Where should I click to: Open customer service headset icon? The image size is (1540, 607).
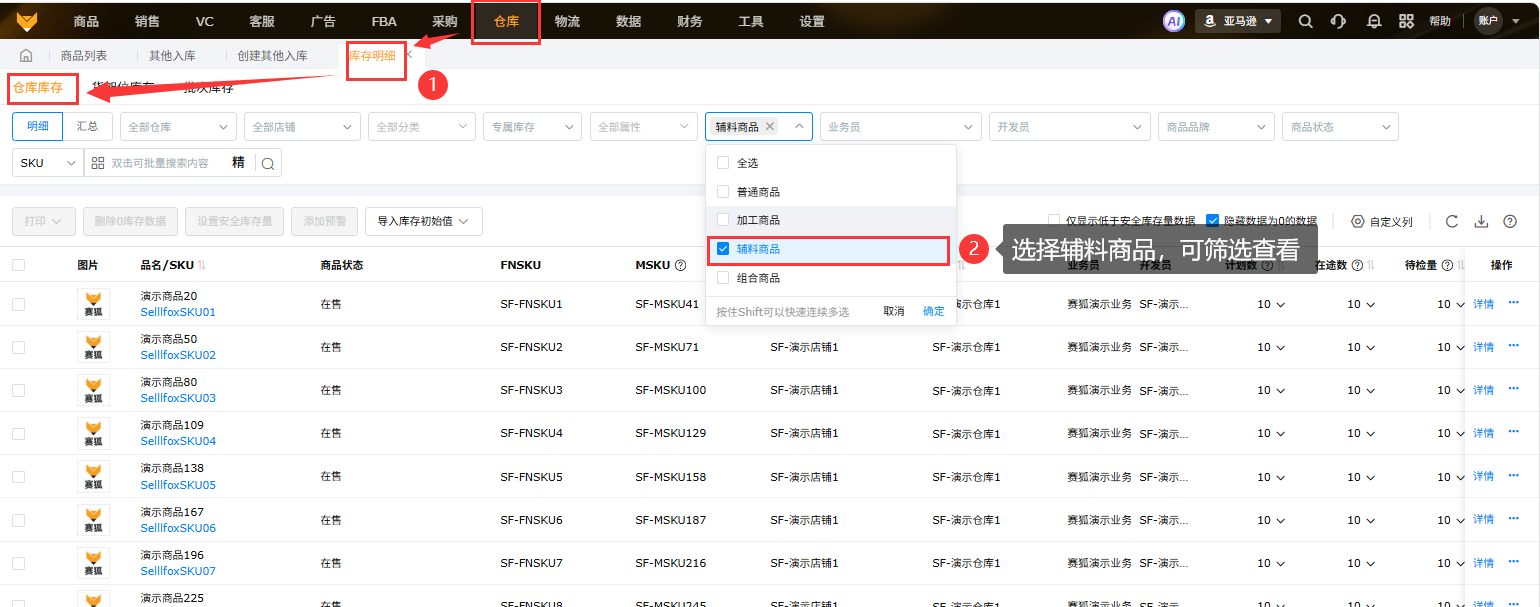click(1338, 21)
